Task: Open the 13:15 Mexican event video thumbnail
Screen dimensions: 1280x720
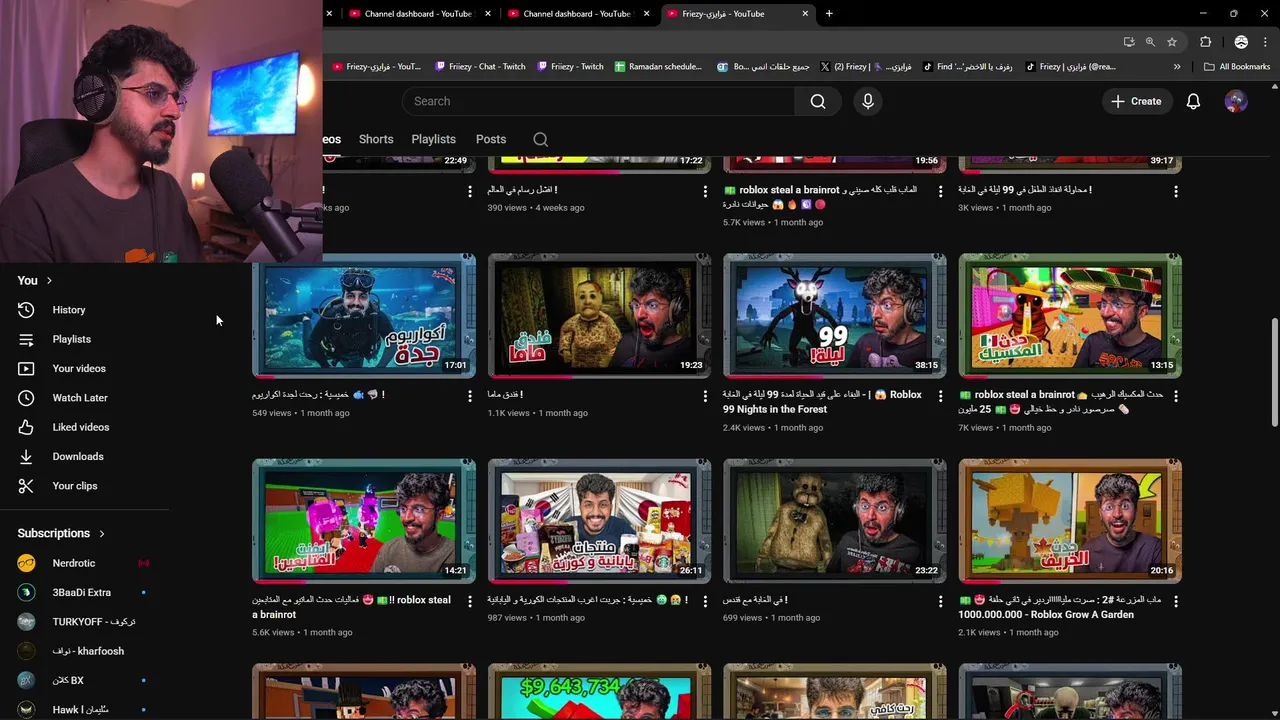Action: pyautogui.click(x=1070, y=316)
